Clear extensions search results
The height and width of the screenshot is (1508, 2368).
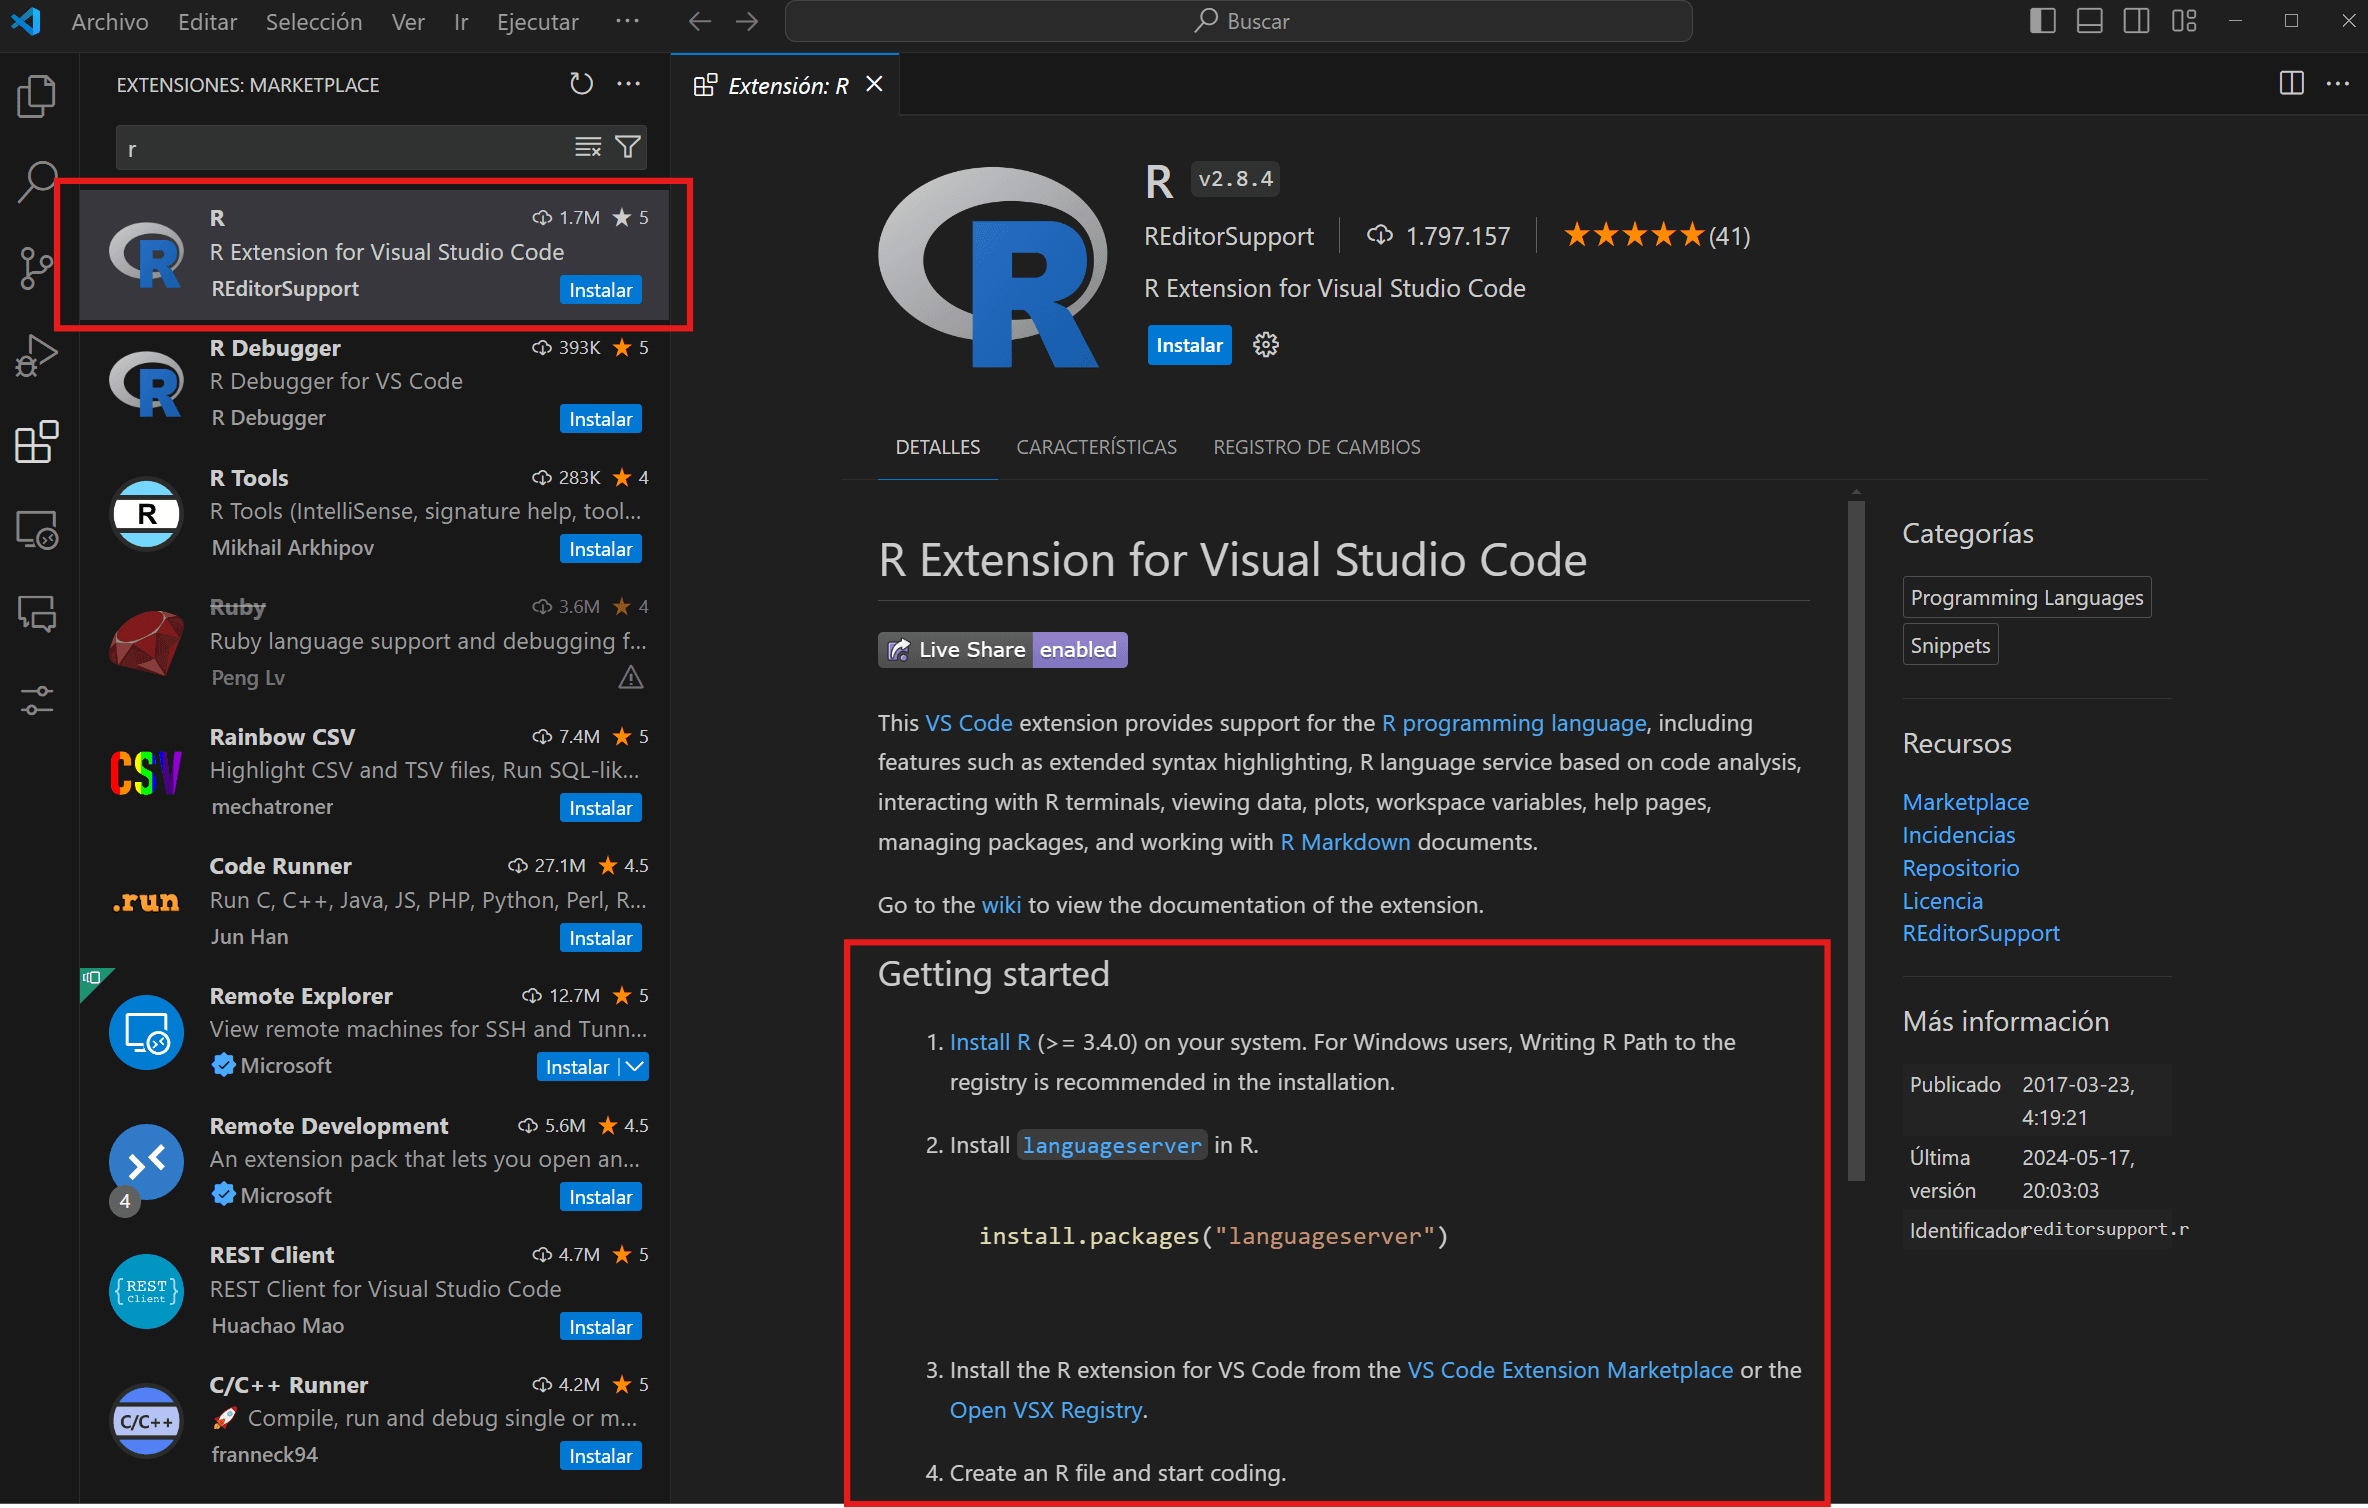[588, 147]
